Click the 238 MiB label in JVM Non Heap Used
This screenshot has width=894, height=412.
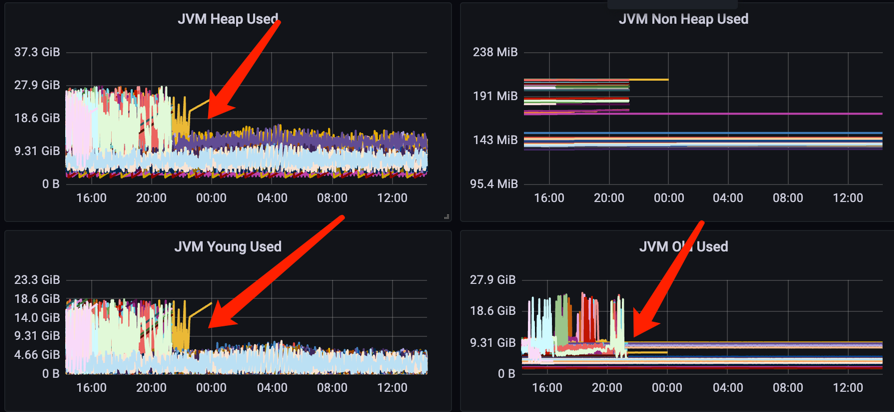[x=495, y=52]
